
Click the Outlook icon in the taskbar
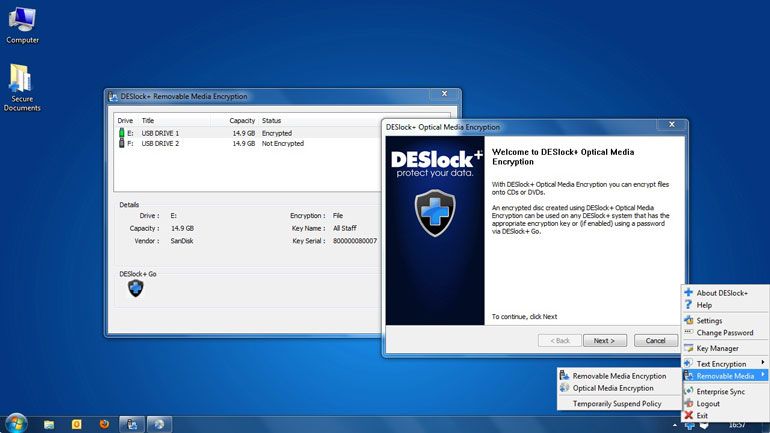coord(76,424)
